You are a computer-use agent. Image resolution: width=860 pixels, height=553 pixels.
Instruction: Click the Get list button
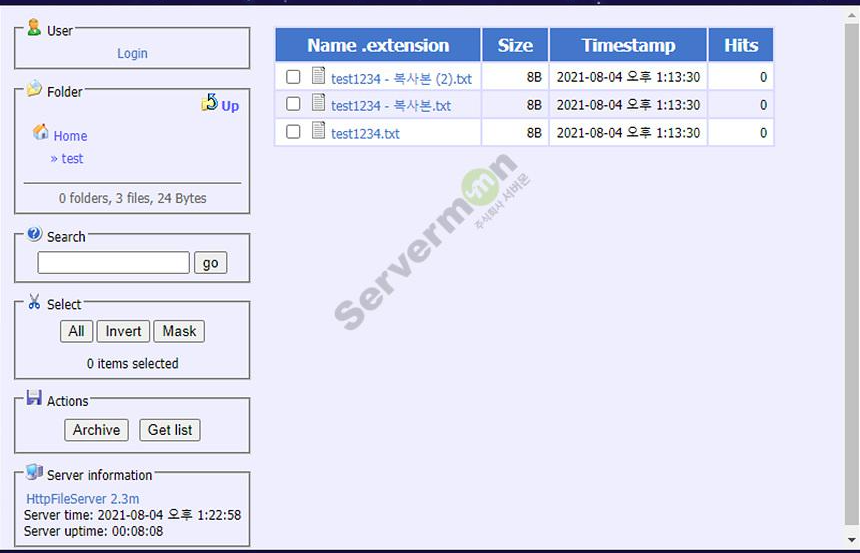[170, 430]
